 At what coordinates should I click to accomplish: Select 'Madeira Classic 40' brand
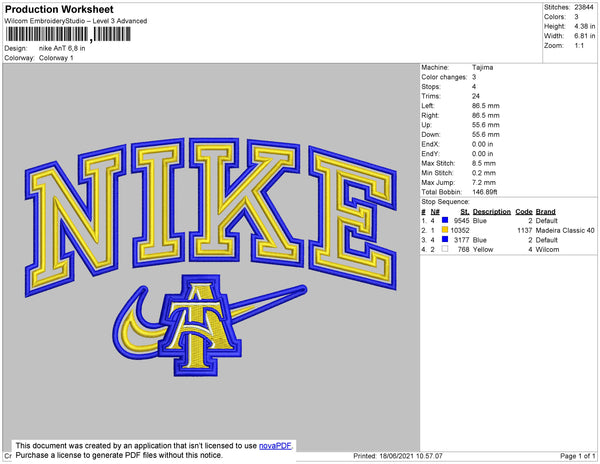point(565,230)
